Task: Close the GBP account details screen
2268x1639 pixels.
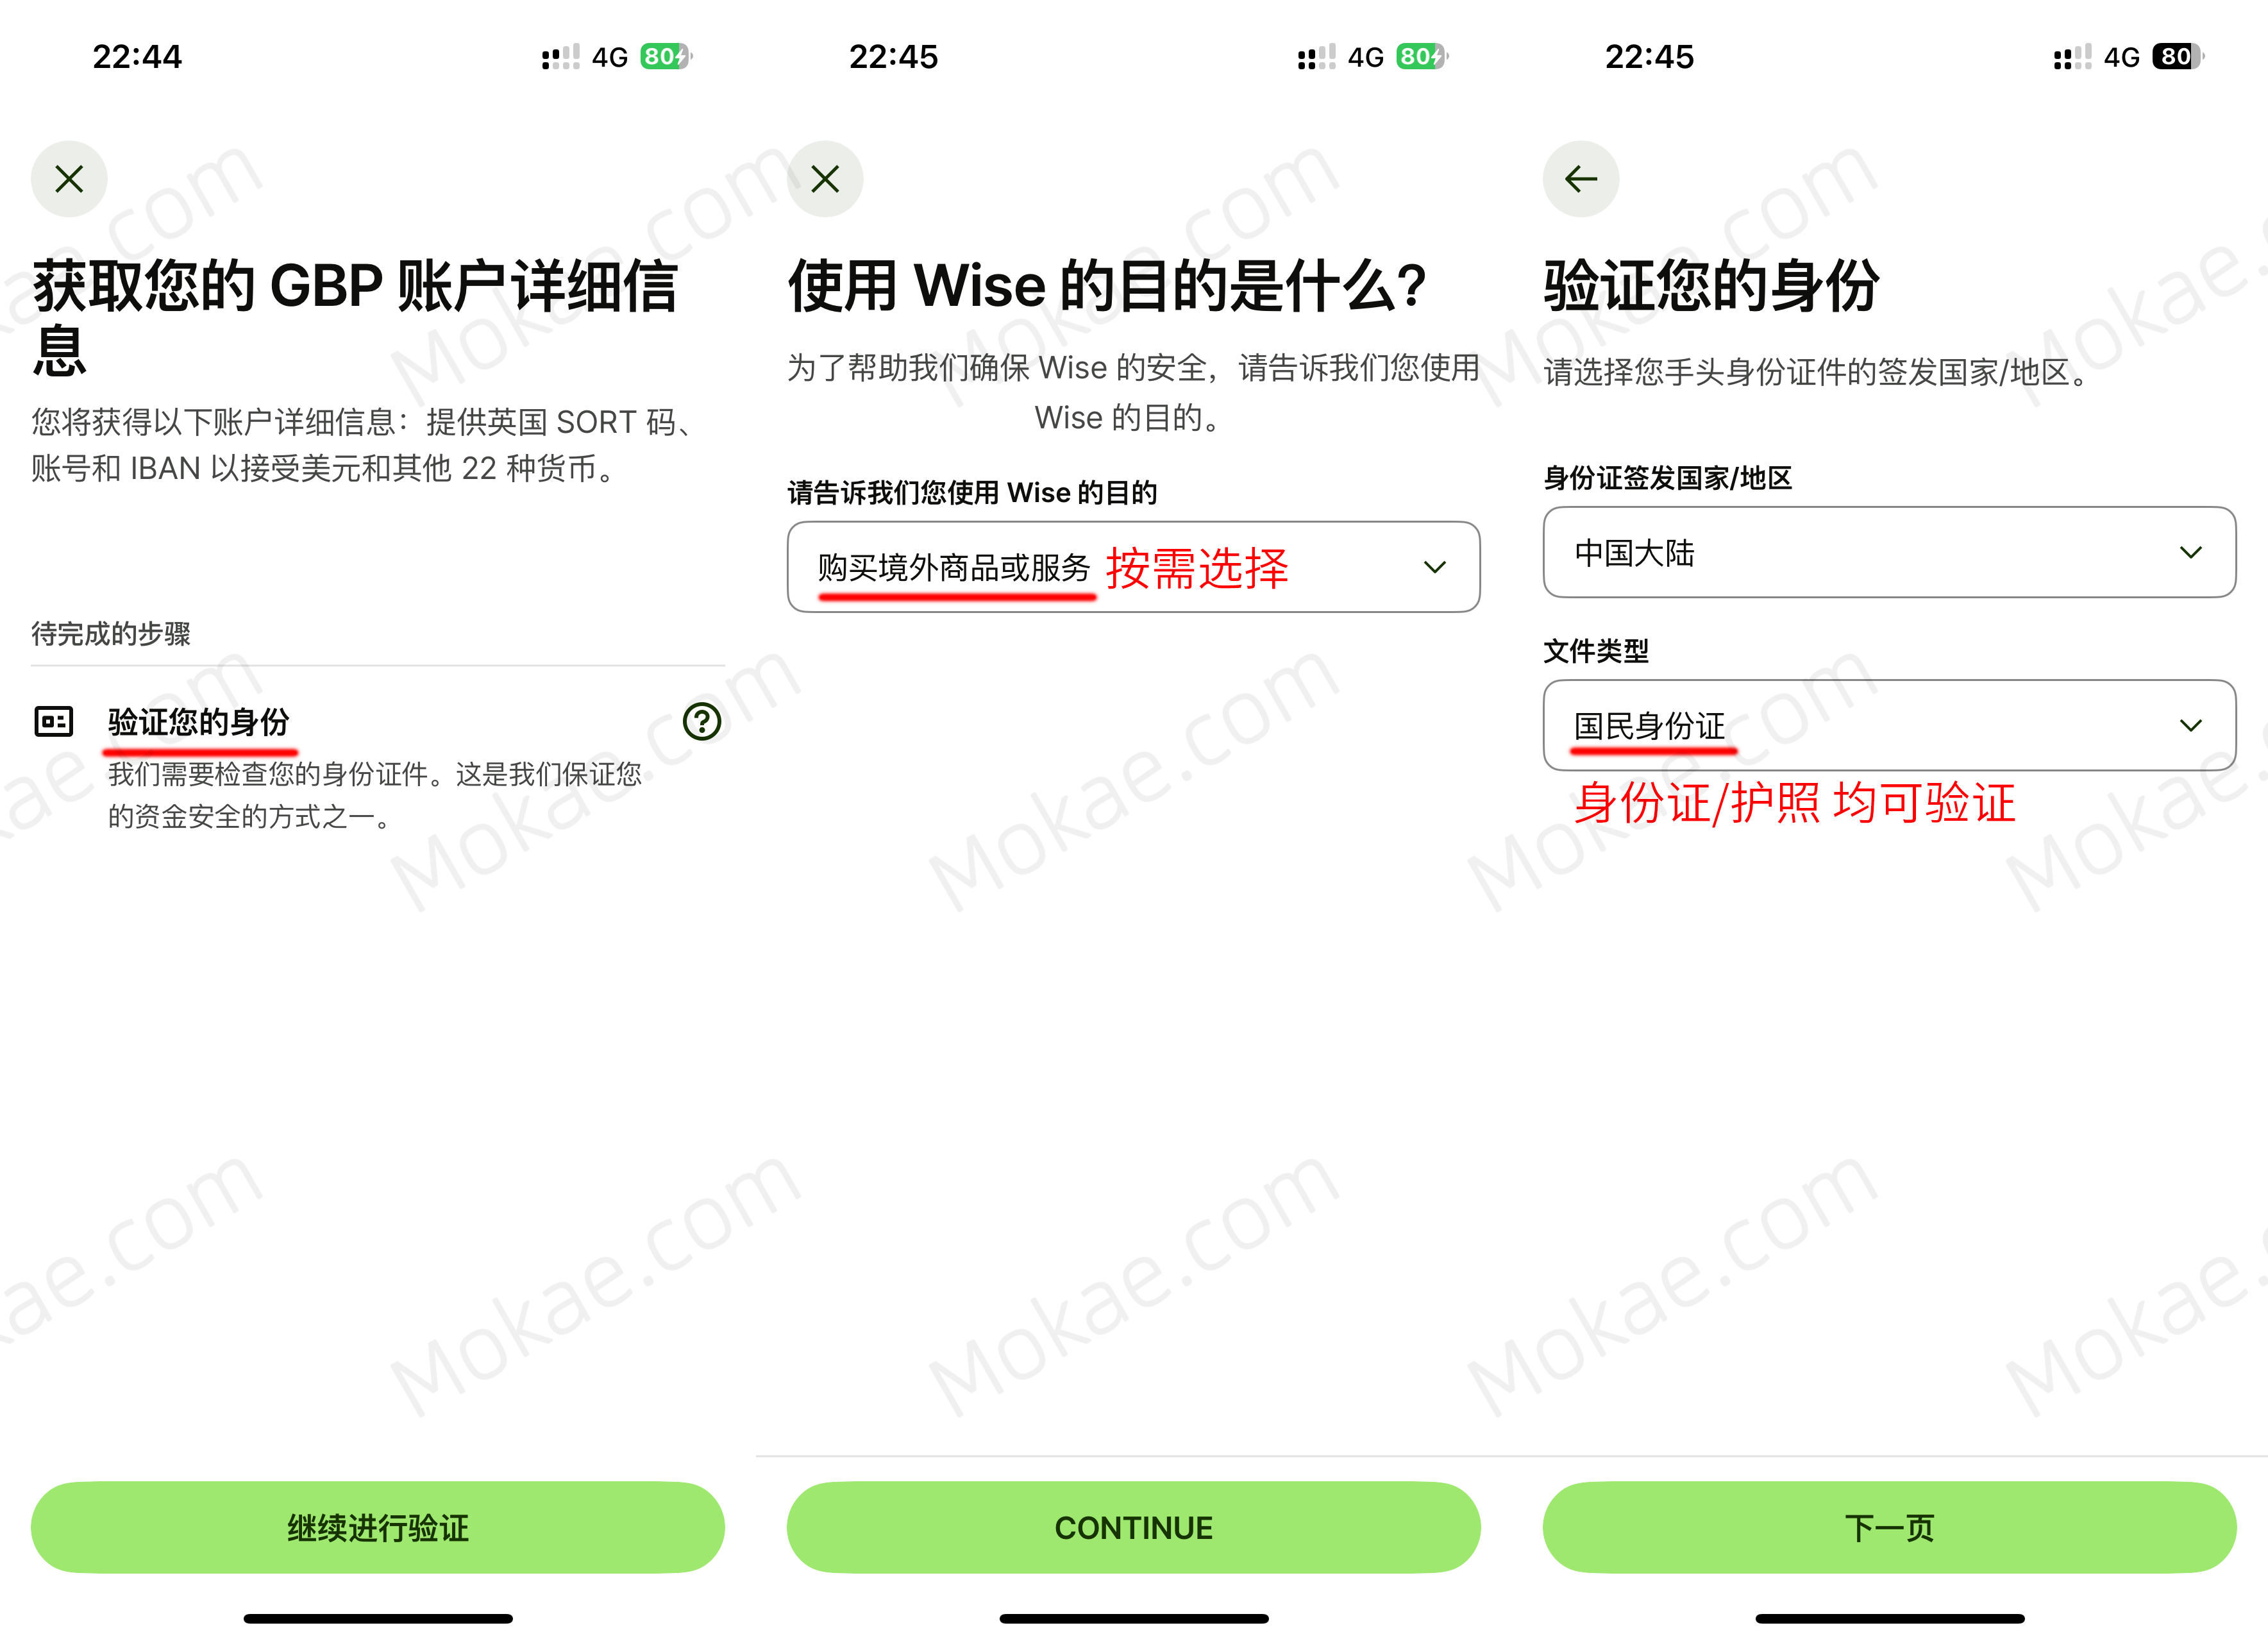Action: (x=69, y=179)
